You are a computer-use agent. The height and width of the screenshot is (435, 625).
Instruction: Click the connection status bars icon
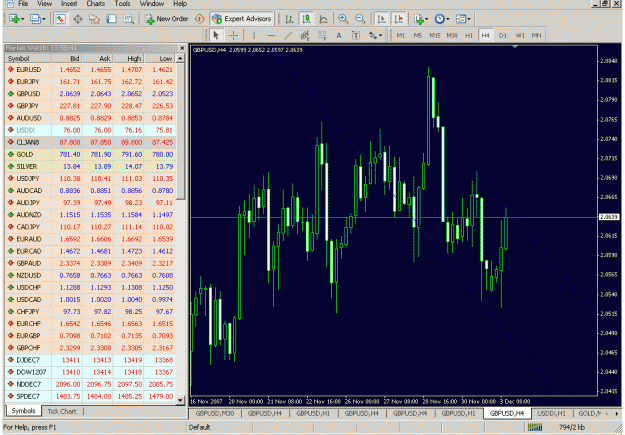tap(535, 427)
